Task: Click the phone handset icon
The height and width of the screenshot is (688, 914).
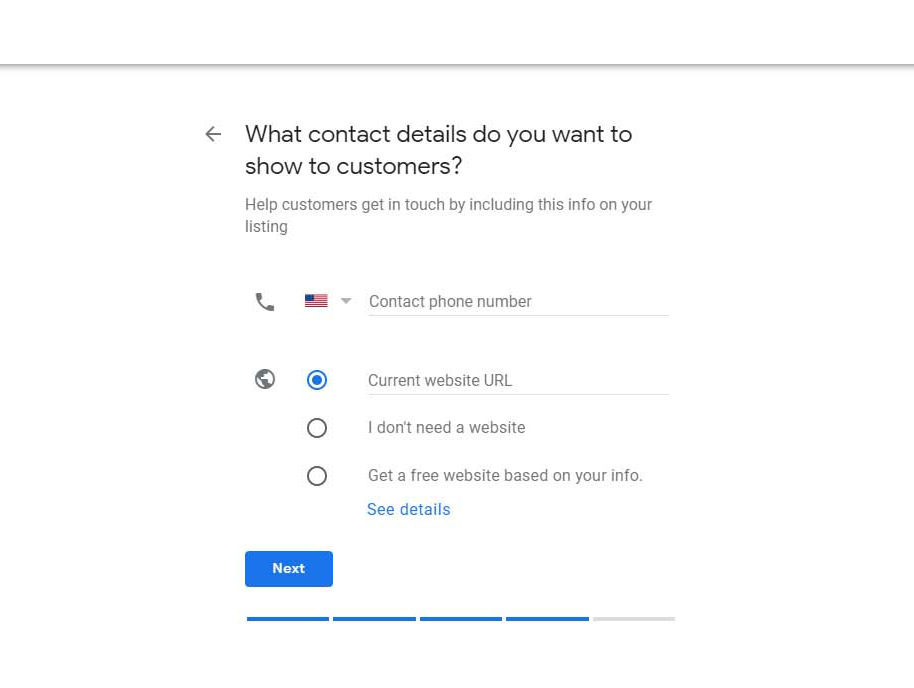Action: point(265,301)
